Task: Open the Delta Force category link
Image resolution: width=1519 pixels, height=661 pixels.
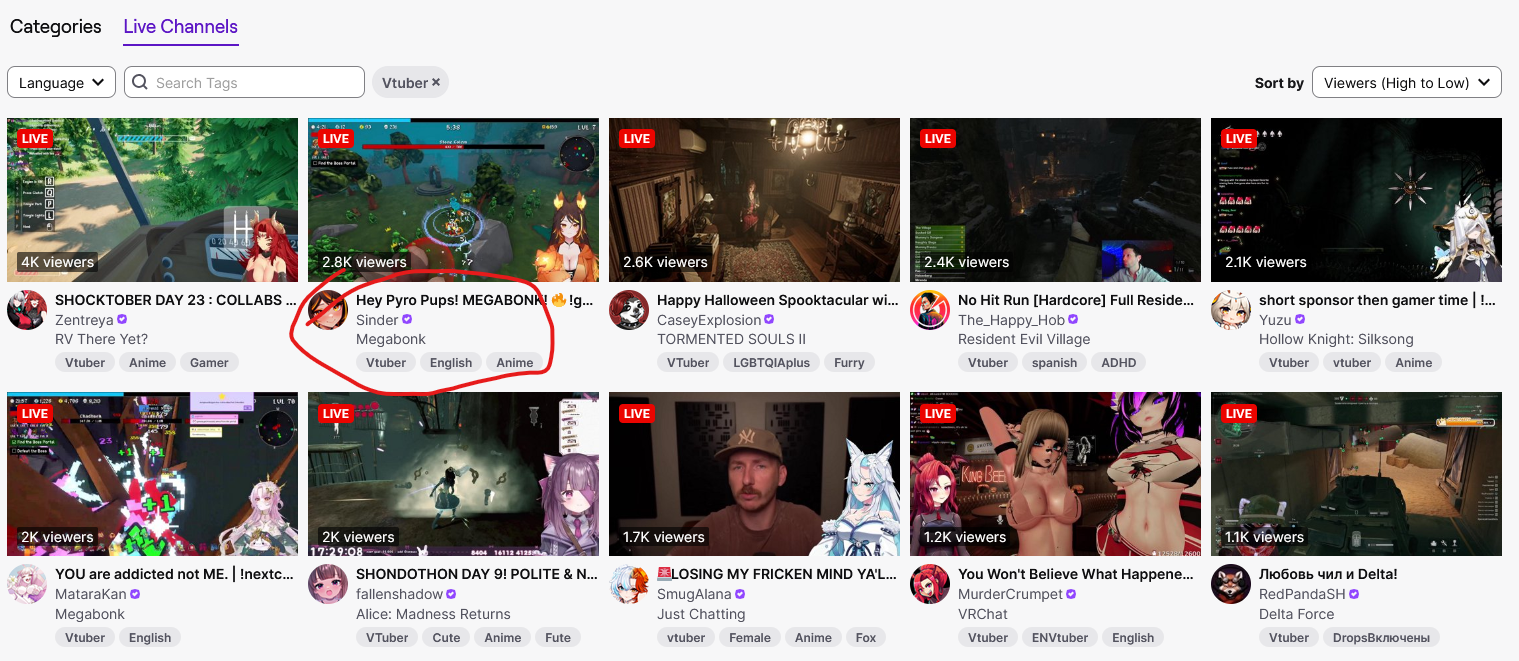Action: [1297, 613]
